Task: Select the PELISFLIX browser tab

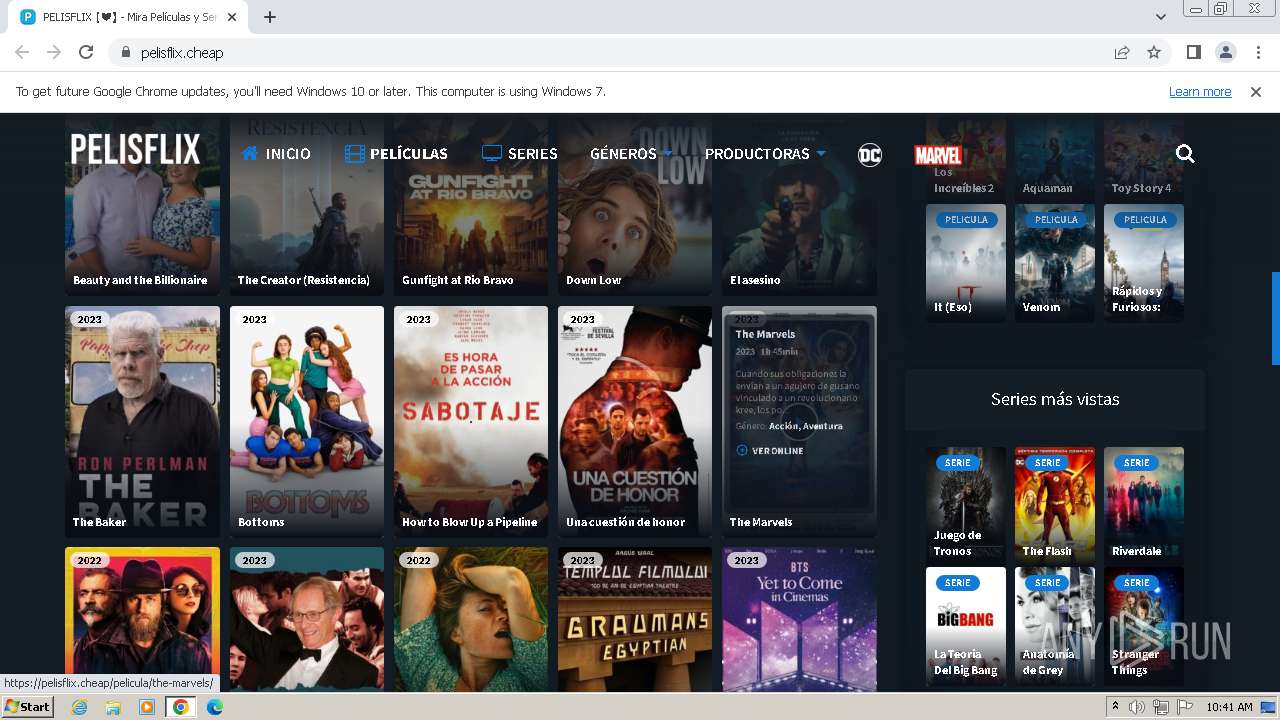Action: 130,17
